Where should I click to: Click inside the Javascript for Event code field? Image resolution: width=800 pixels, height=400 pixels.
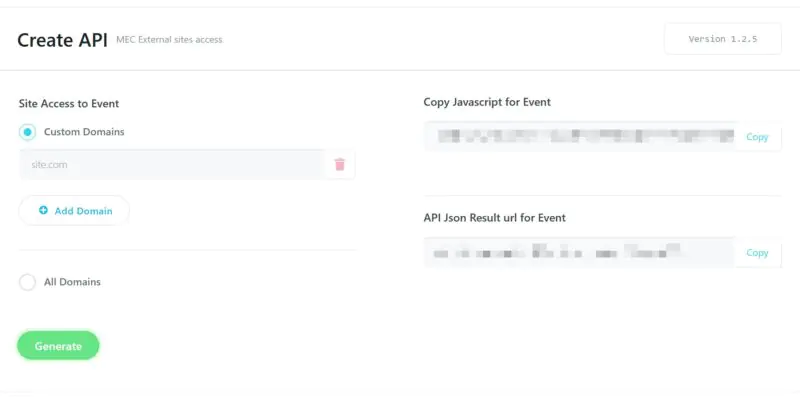pos(580,137)
